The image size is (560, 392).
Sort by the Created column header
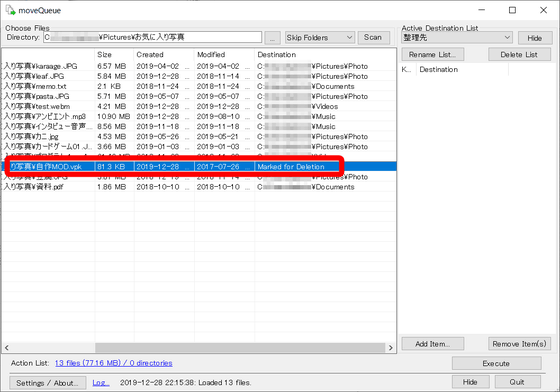164,55
